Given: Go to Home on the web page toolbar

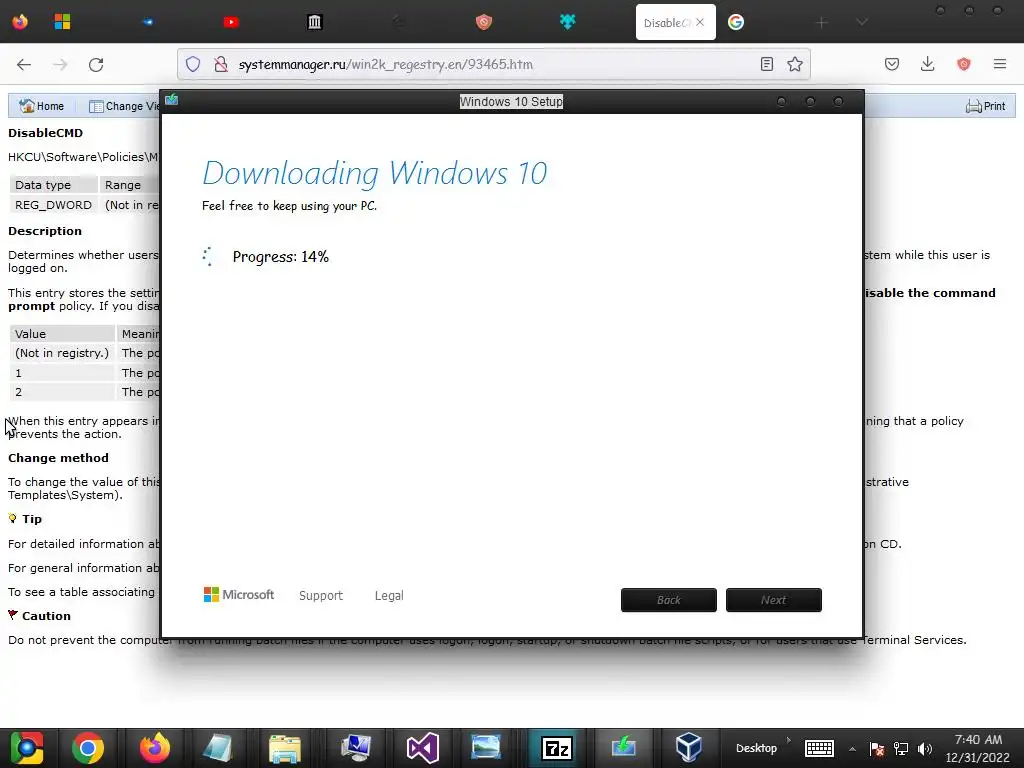Looking at the screenshot, I should [x=42, y=106].
